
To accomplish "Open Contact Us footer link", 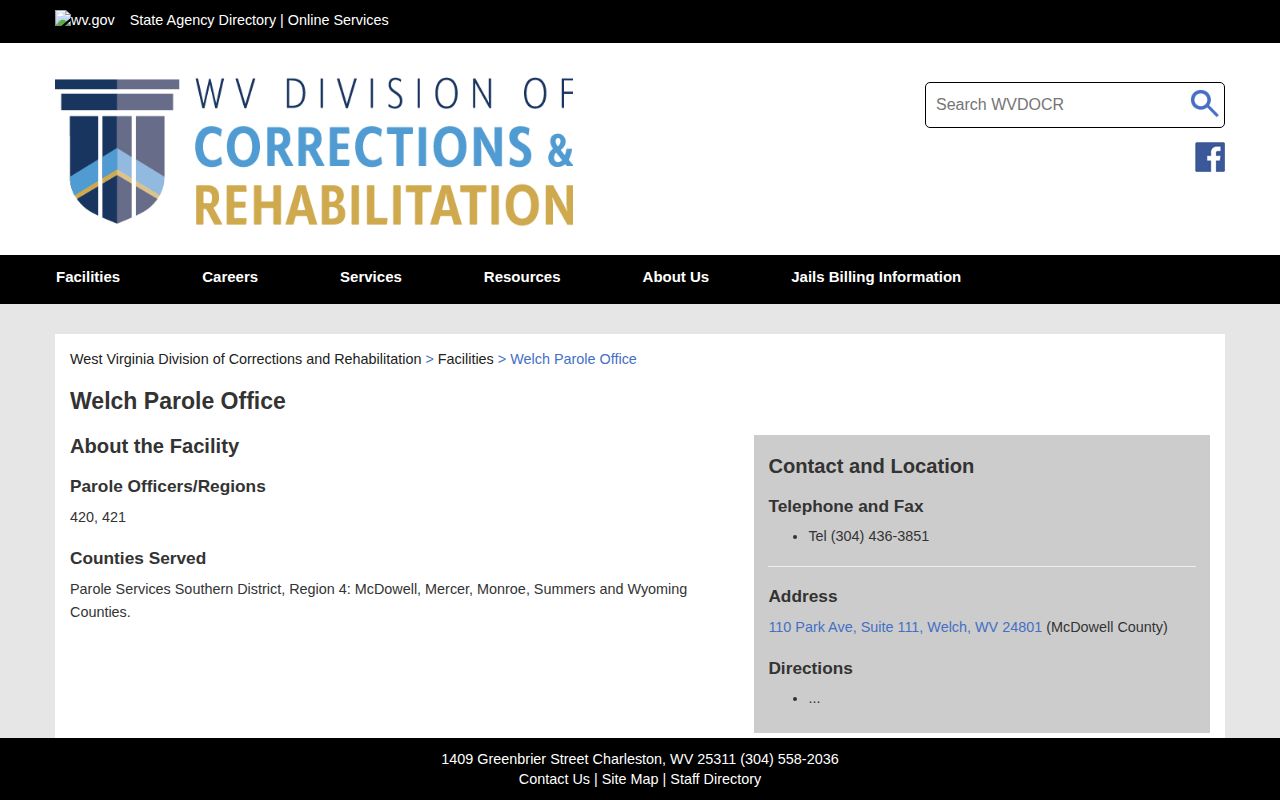I will pyautogui.click(x=554, y=779).
